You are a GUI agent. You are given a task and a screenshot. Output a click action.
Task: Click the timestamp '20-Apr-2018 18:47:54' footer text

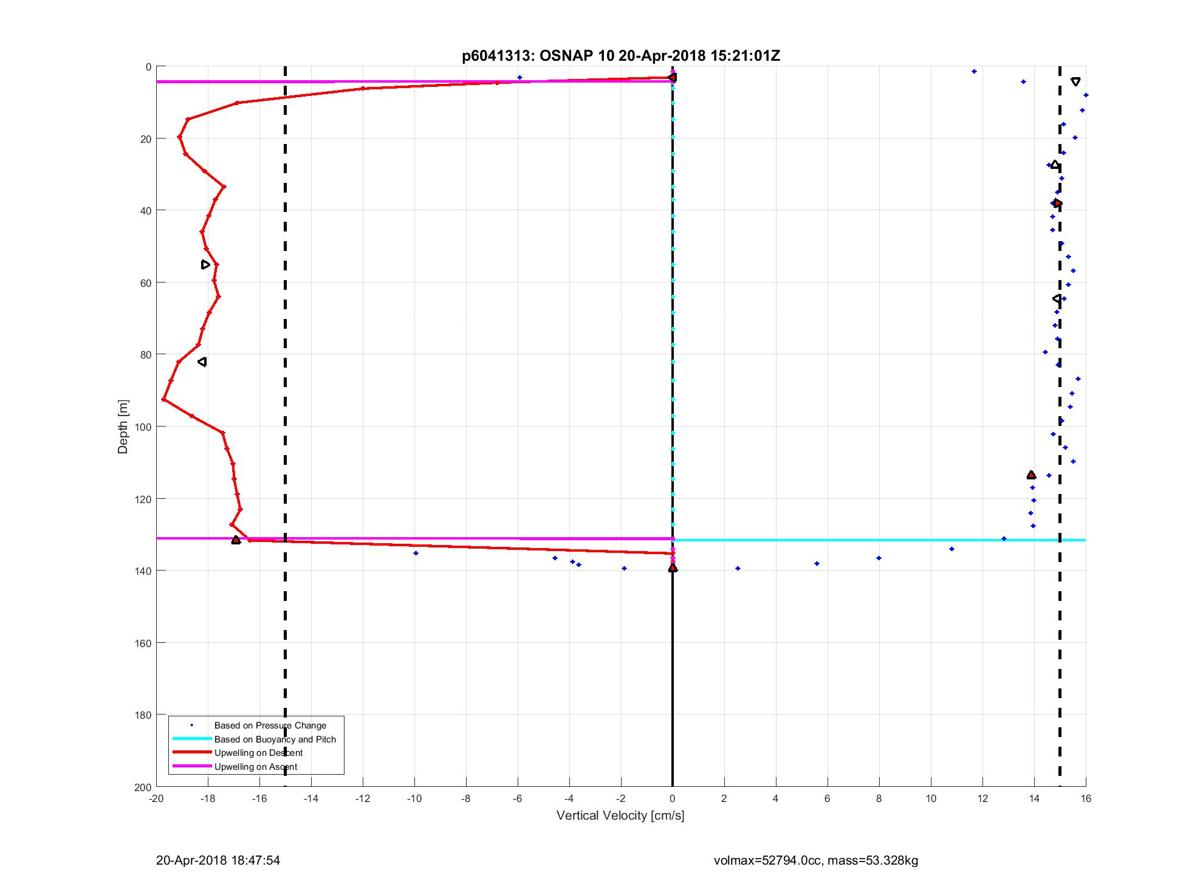[217, 859]
